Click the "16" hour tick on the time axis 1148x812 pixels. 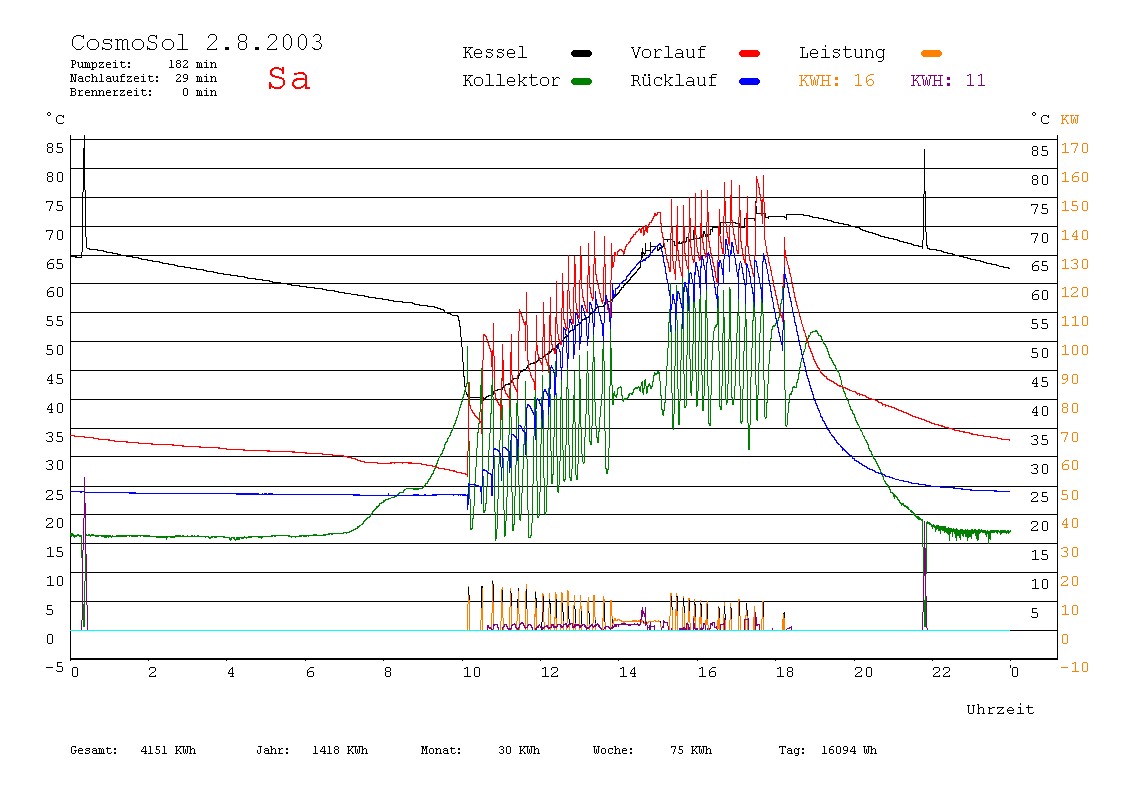[707, 672]
